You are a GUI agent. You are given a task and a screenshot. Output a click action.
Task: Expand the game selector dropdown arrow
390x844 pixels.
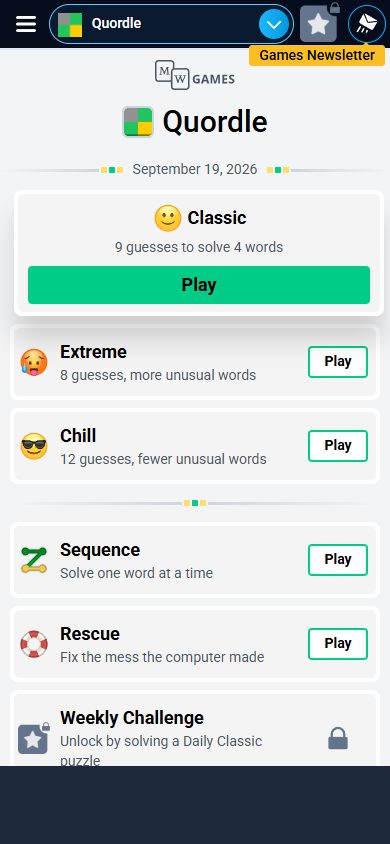[x=274, y=24]
